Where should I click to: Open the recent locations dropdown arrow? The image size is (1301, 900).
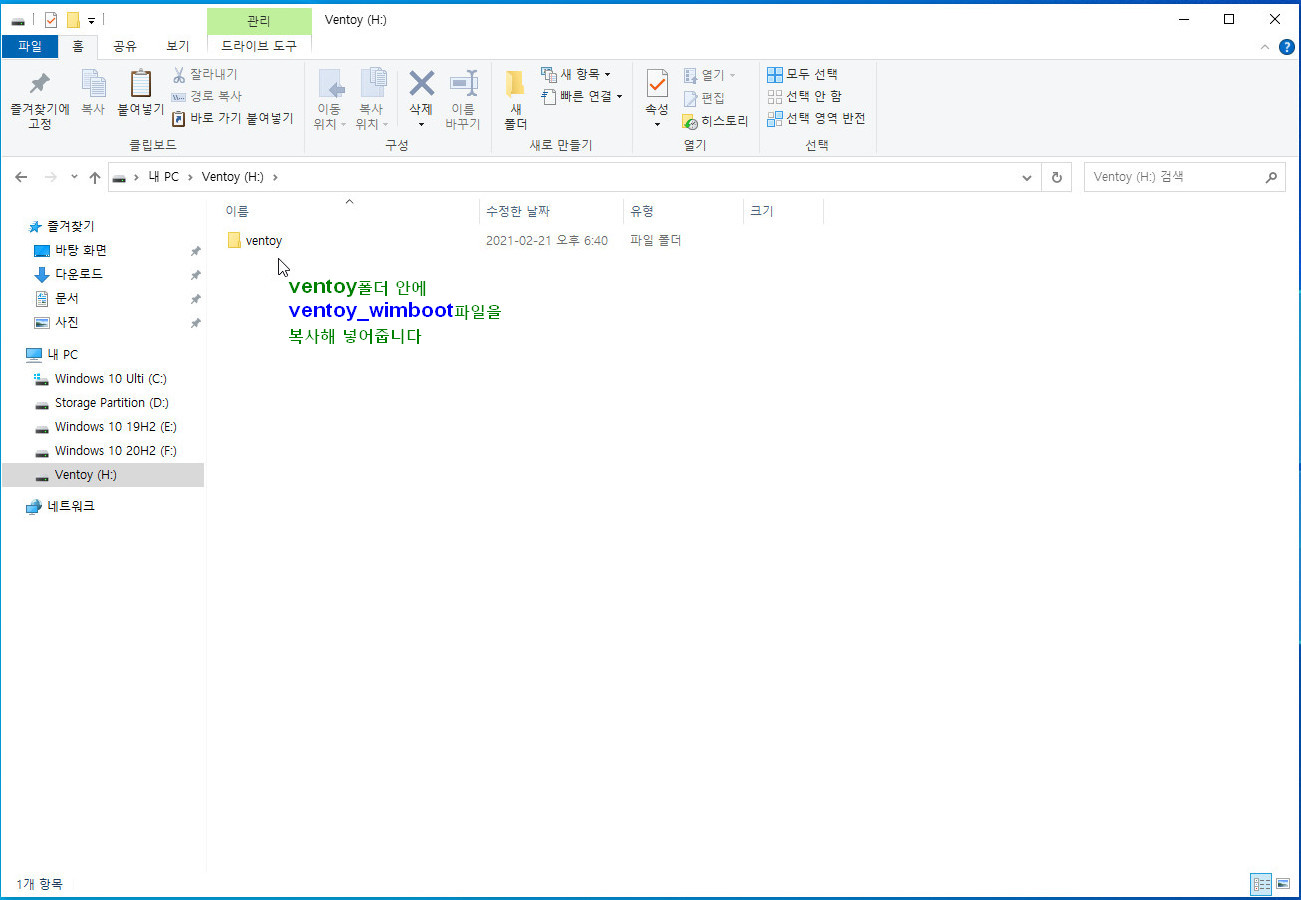[x=74, y=177]
